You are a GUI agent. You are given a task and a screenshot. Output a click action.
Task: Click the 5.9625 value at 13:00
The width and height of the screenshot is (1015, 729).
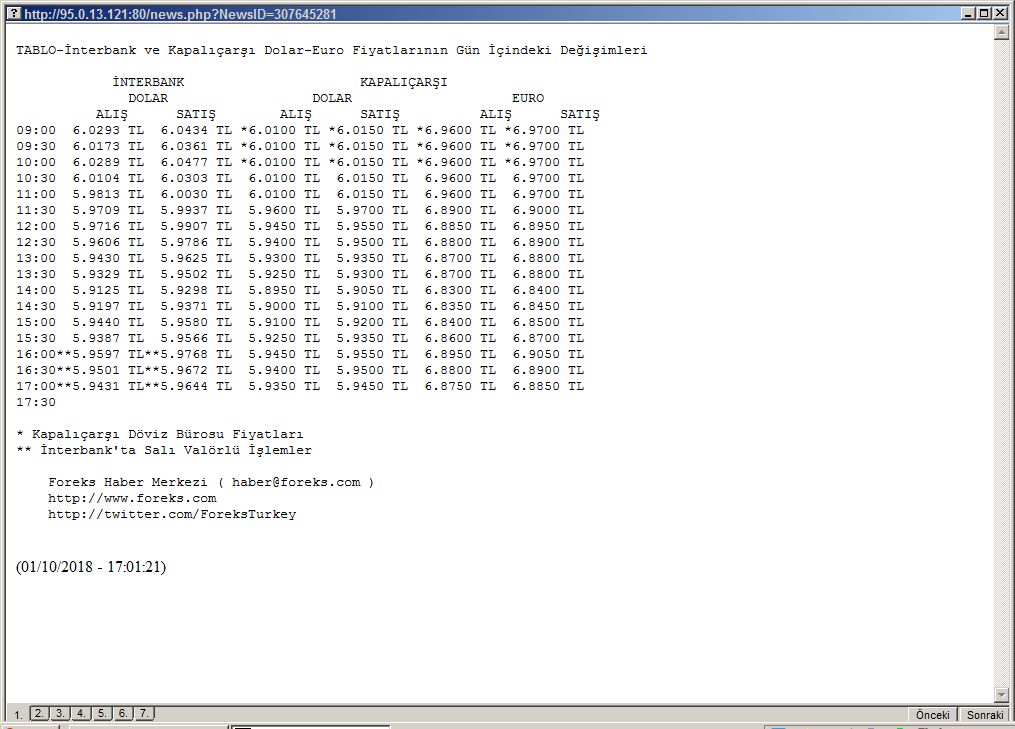pos(184,258)
